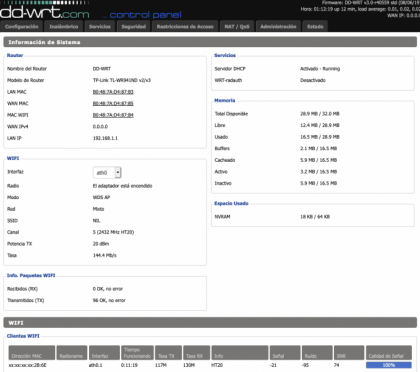Click the Buffers 2.1 MB / 16.5 MB value
420x372 pixels.
tap(319, 149)
